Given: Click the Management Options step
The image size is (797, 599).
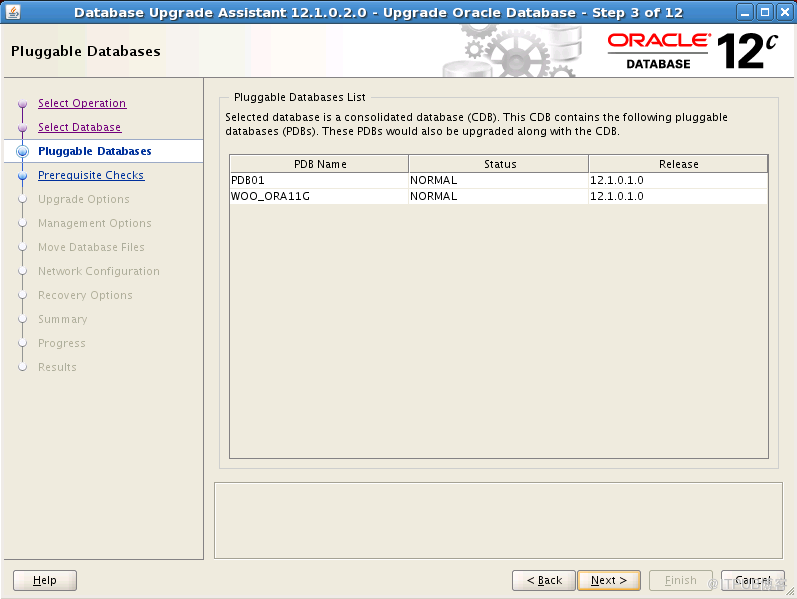Looking at the screenshot, I should pos(95,223).
